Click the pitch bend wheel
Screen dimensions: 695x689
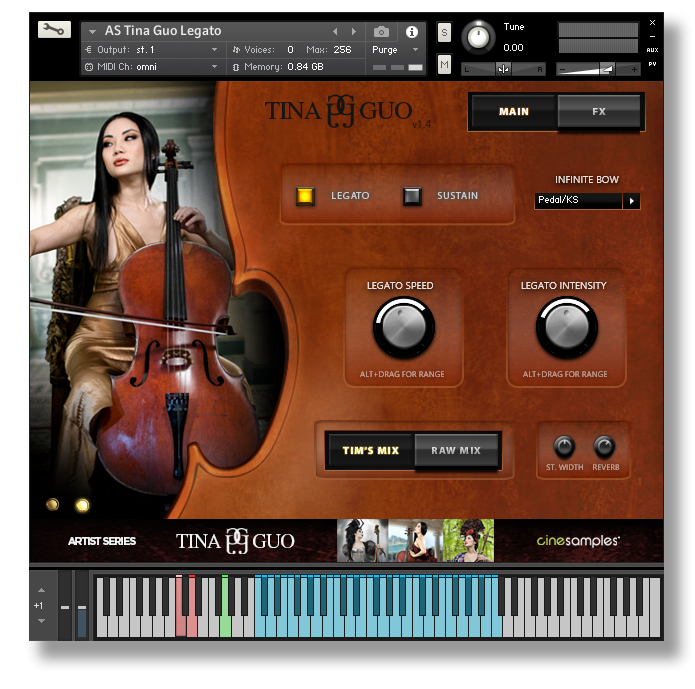pos(65,606)
